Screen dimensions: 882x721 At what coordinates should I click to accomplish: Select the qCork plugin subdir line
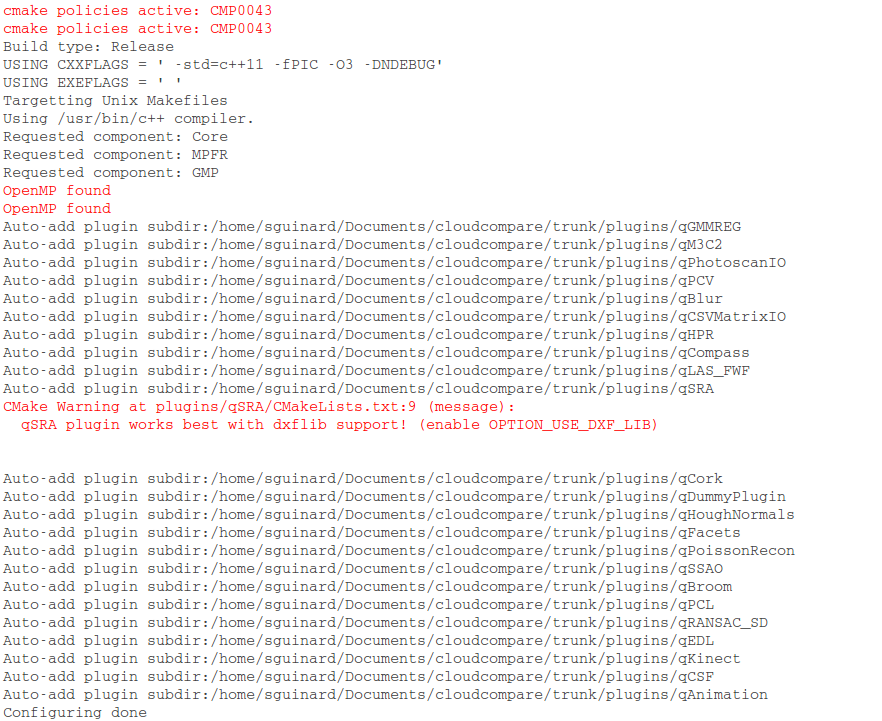click(x=363, y=479)
